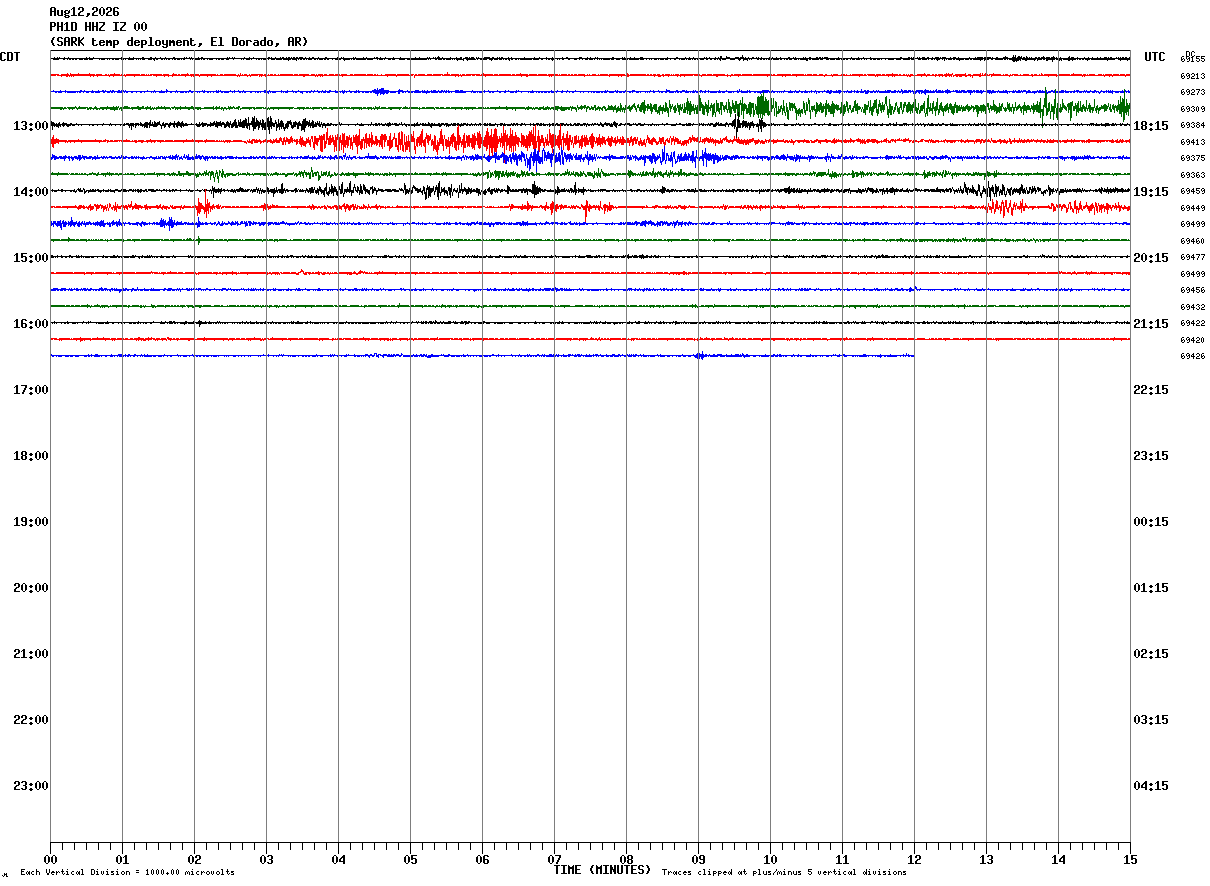Select the 23:00 CDT hour label
Image resolution: width=1210 pixels, height=886 pixels.
[x=31, y=786]
